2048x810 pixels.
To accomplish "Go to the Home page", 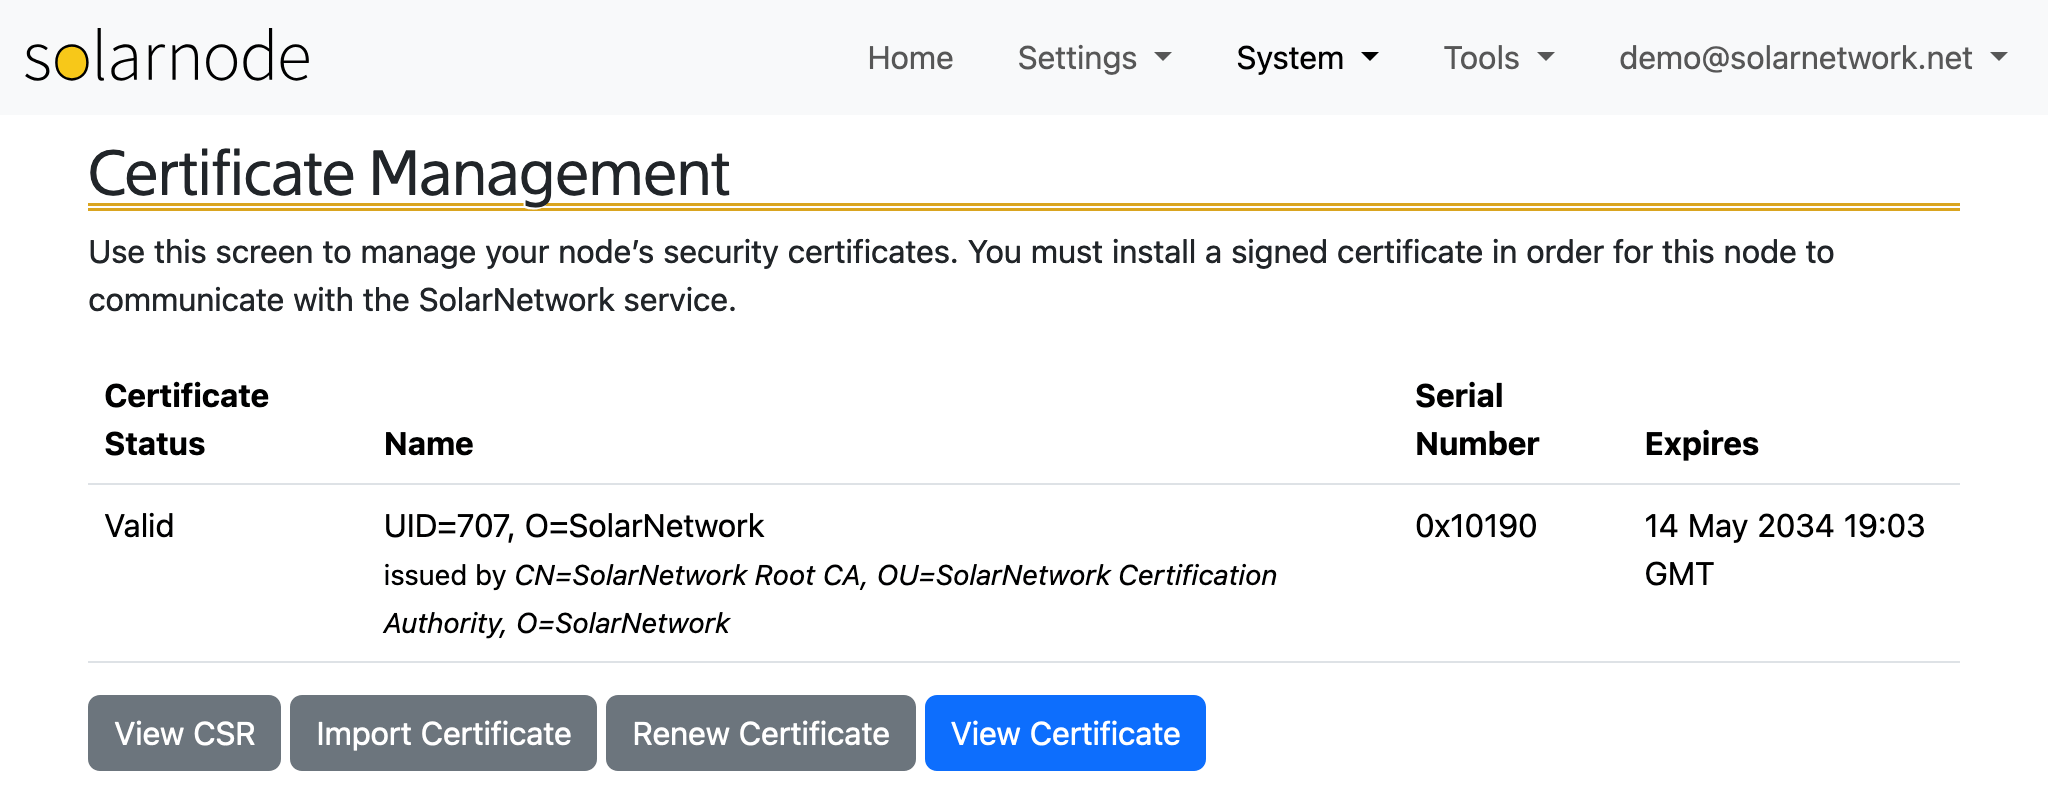I will click(x=910, y=58).
